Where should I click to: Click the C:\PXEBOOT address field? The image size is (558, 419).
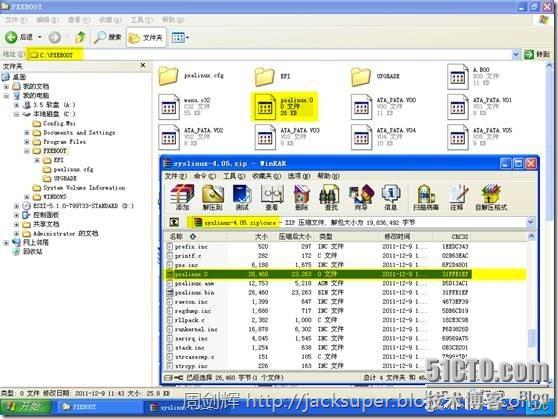click(x=269, y=54)
